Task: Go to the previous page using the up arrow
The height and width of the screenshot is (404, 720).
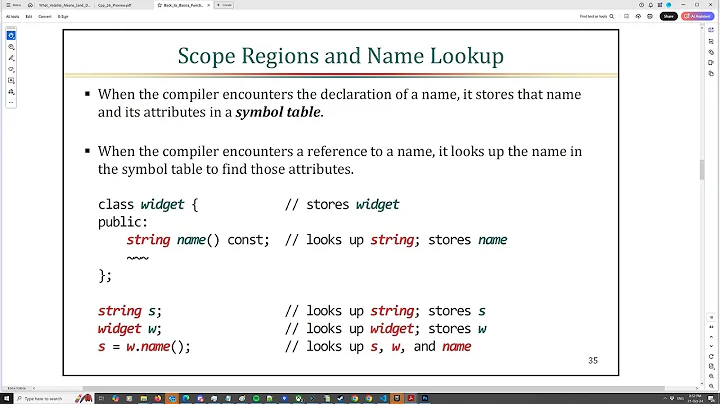Action: (x=711, y=337)
